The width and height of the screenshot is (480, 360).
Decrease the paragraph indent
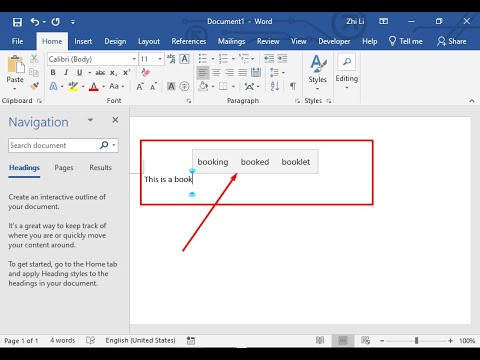[x=269, y=59]
